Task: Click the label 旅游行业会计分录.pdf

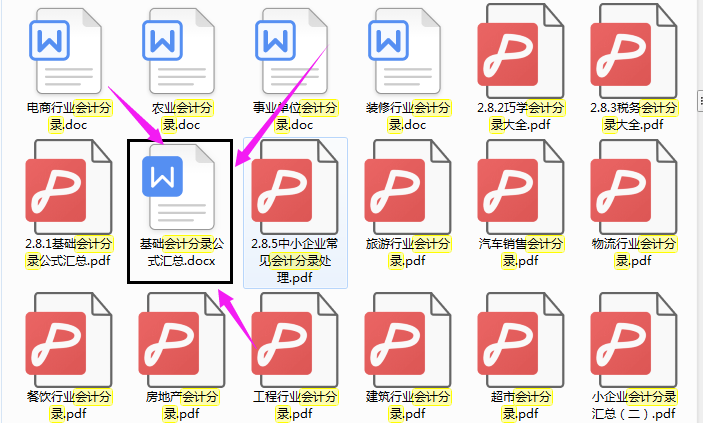Action: click(408, 252)
